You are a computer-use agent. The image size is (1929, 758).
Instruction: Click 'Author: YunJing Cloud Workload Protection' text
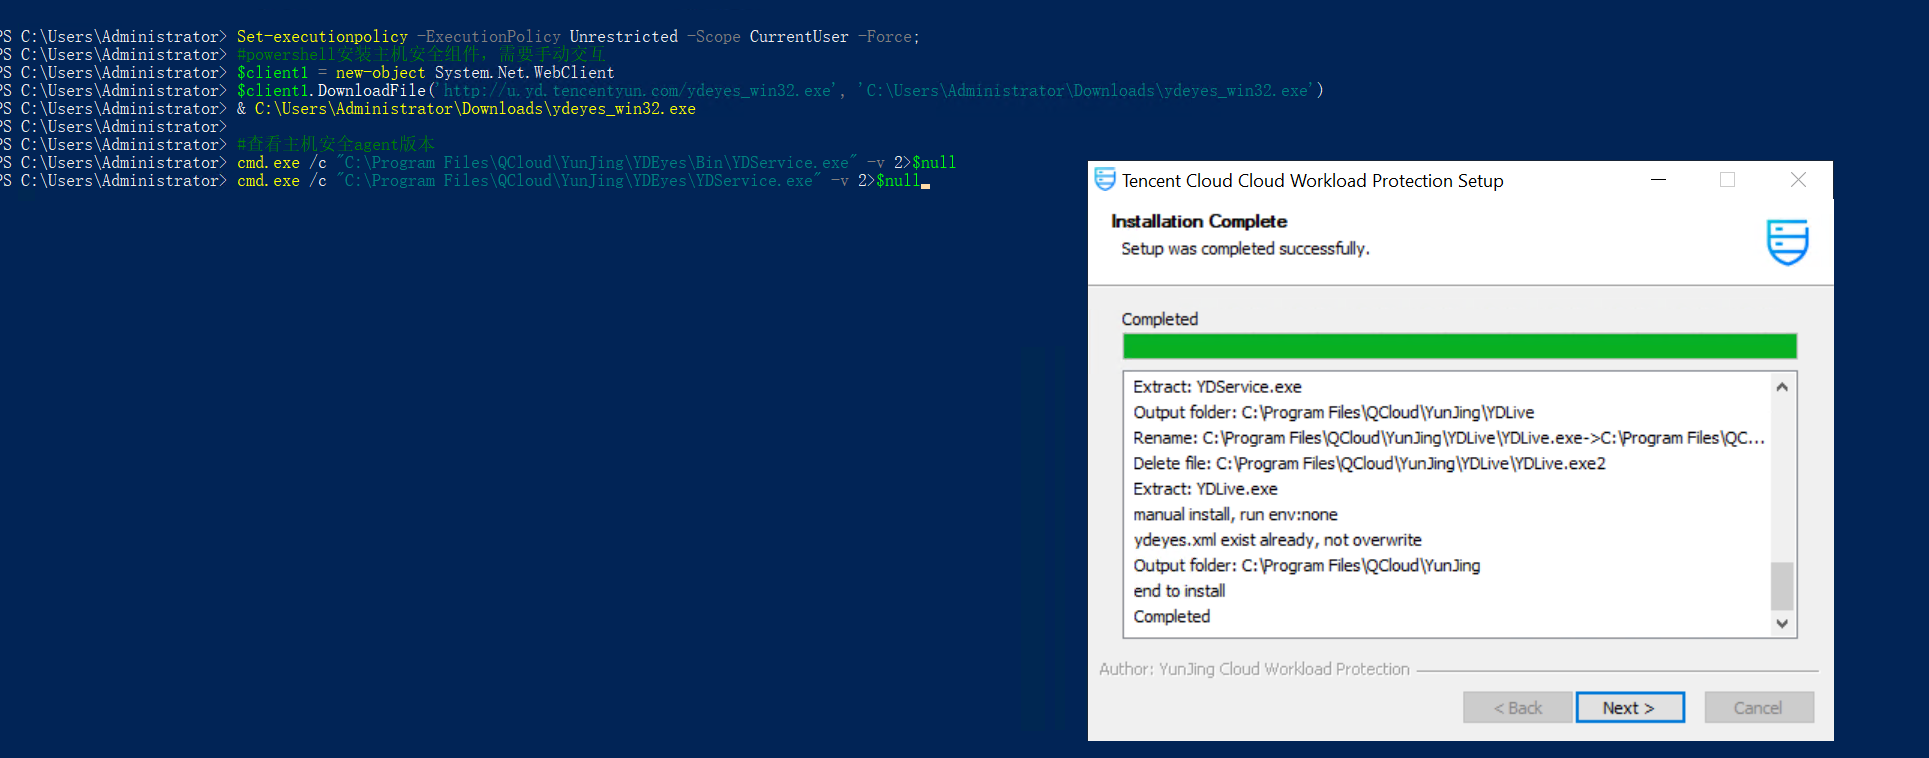1254,669
